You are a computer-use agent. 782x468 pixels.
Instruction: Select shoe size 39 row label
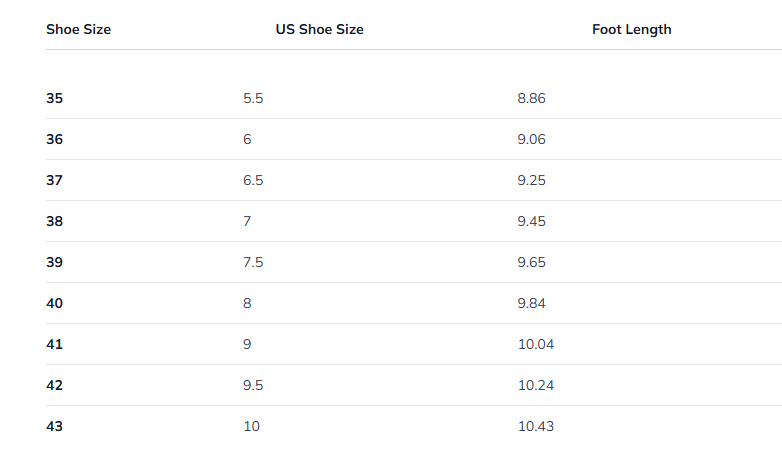54,262
